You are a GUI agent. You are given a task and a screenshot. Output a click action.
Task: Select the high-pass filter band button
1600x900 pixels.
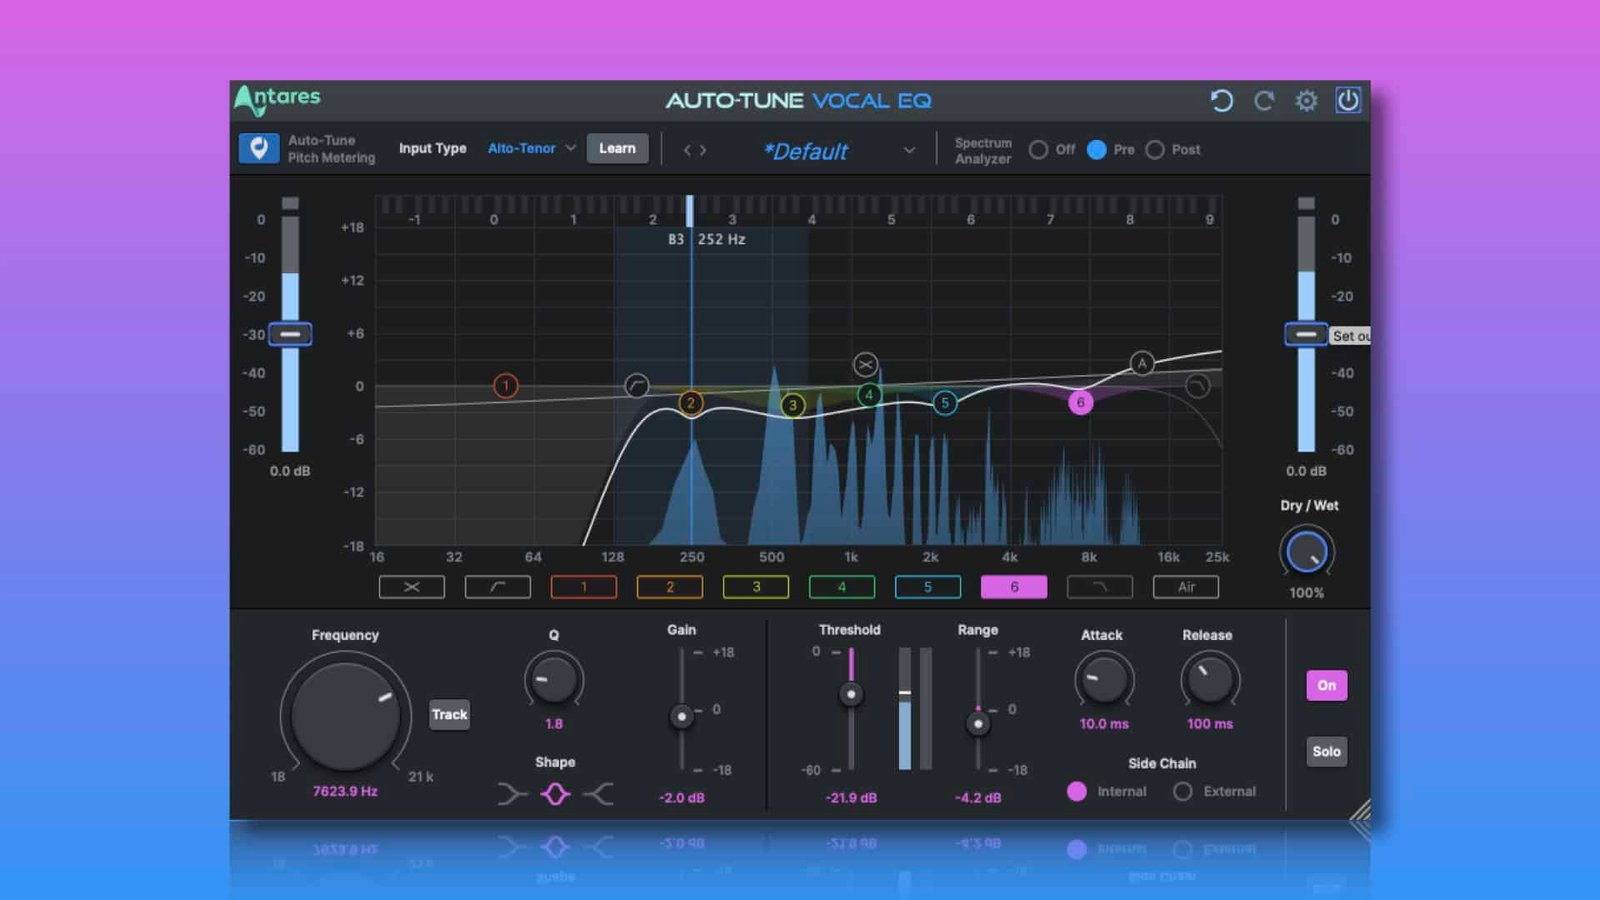click(x=498, y=587)
